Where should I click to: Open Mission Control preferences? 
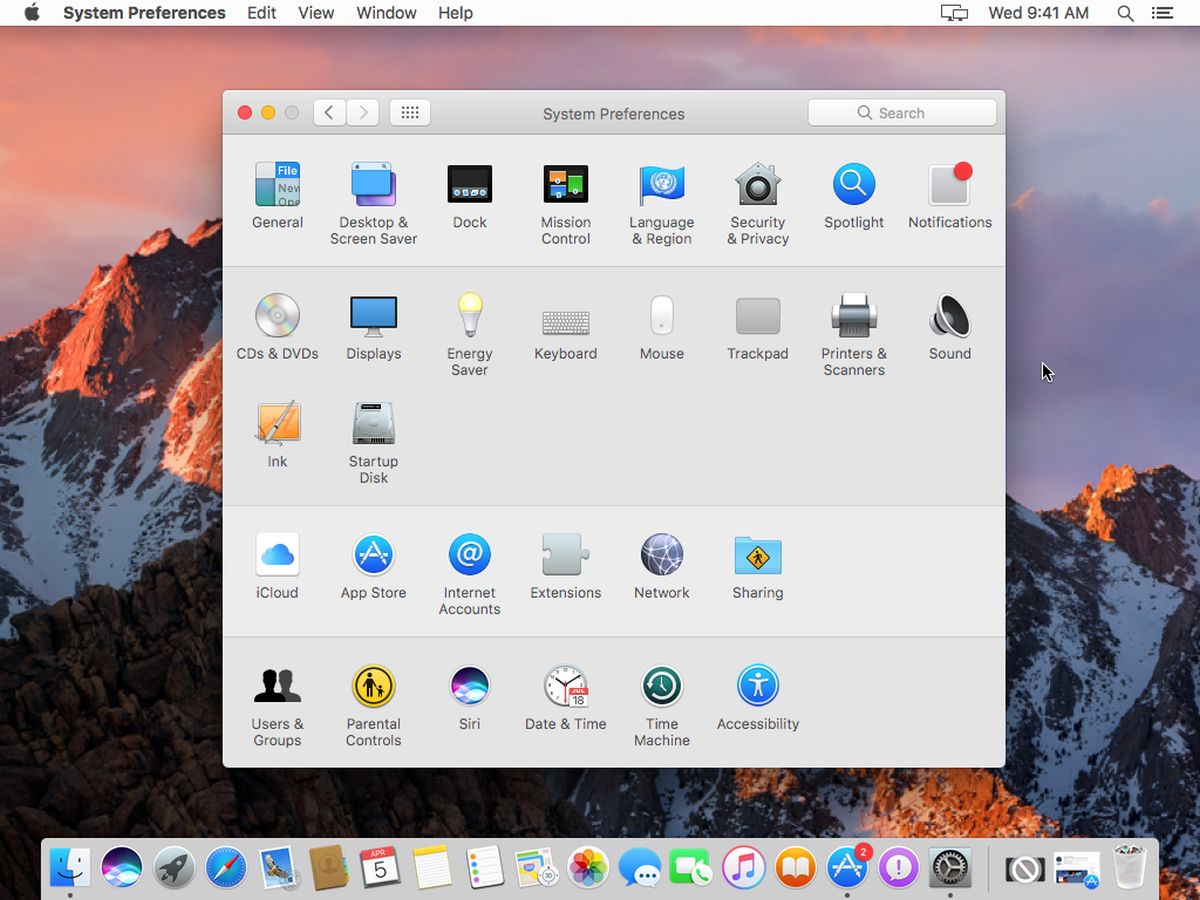(x=565, y=204)
